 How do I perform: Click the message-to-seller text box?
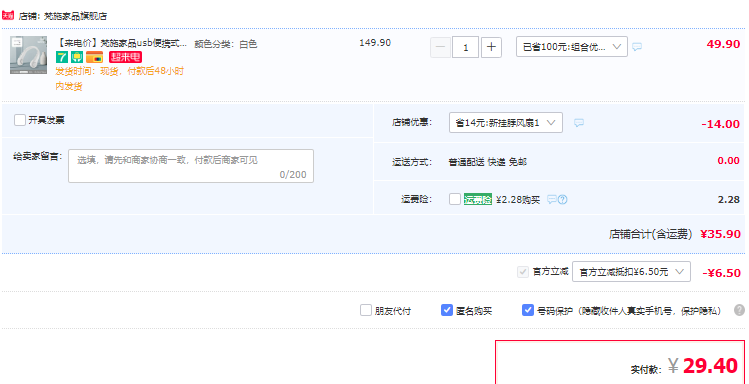(191, 166)
